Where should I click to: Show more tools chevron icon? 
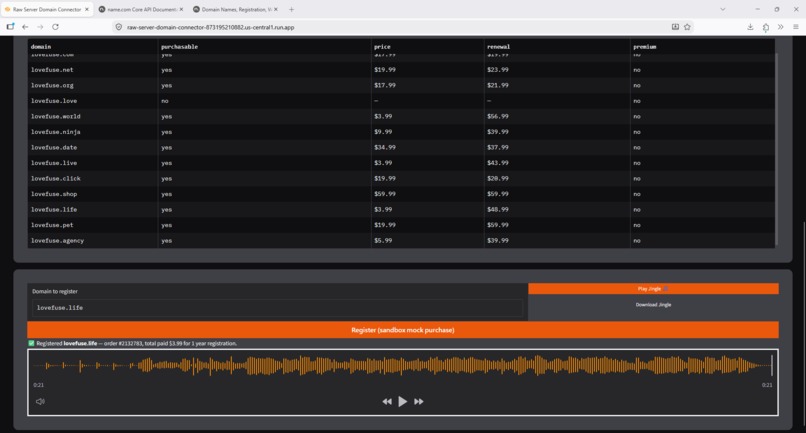point(780,27)
